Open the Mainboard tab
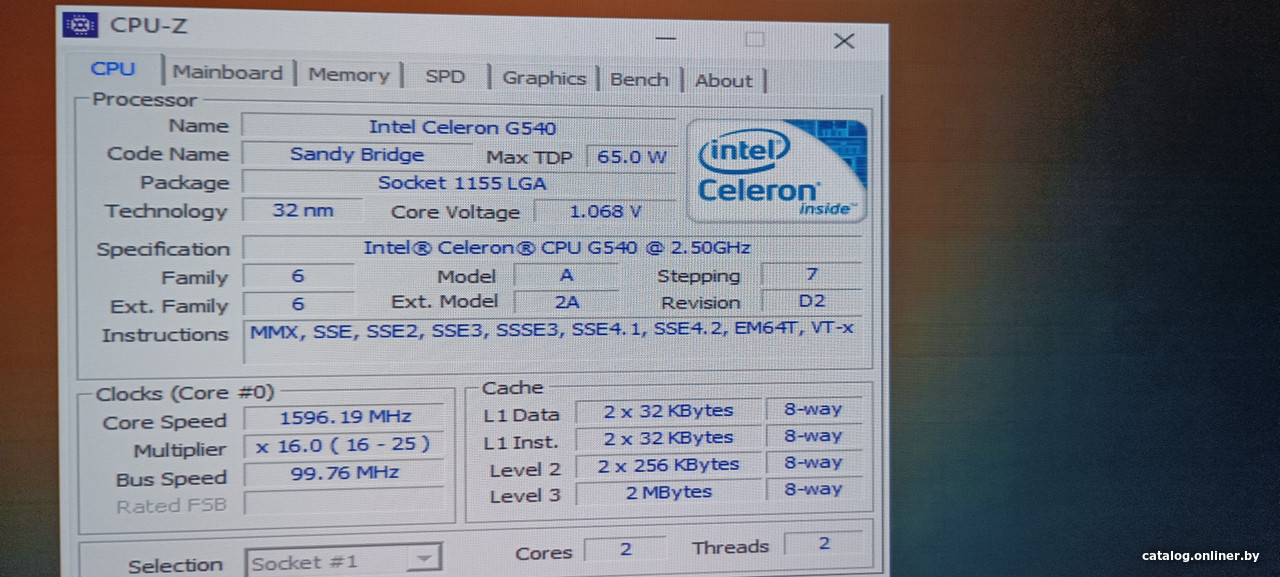Screen dimensions: 1280x577 [x=228, y=73]
